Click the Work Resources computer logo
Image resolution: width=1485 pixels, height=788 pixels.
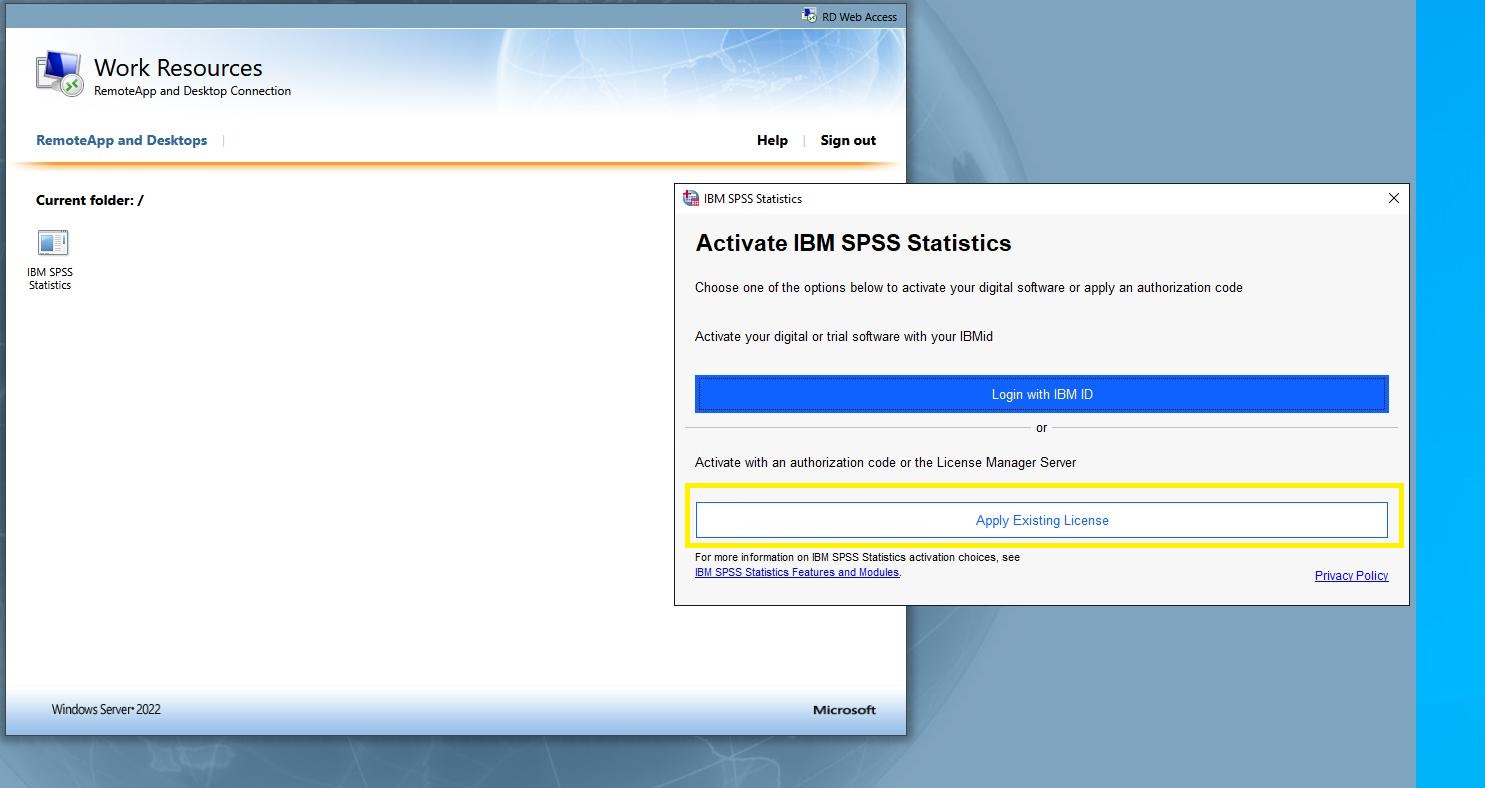[x=59, y=74]
